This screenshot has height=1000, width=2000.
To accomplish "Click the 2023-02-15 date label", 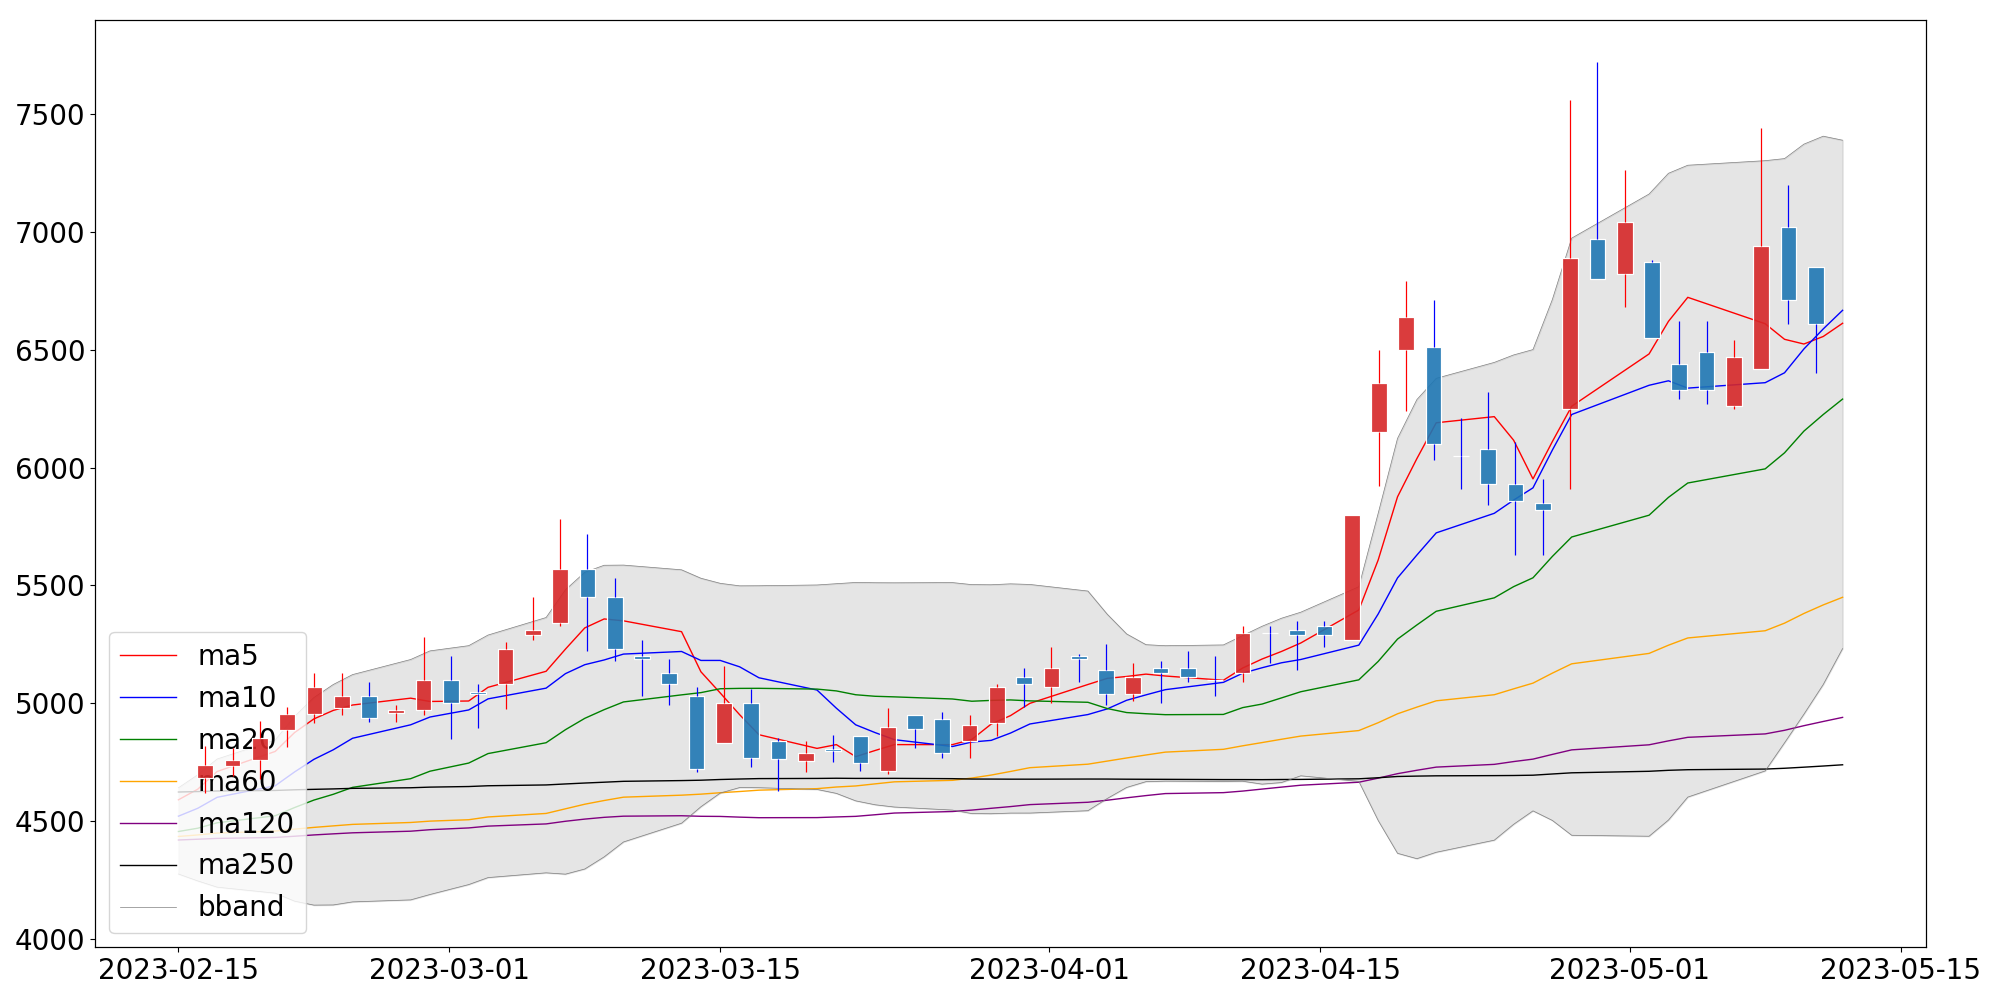I will [178, 971].
